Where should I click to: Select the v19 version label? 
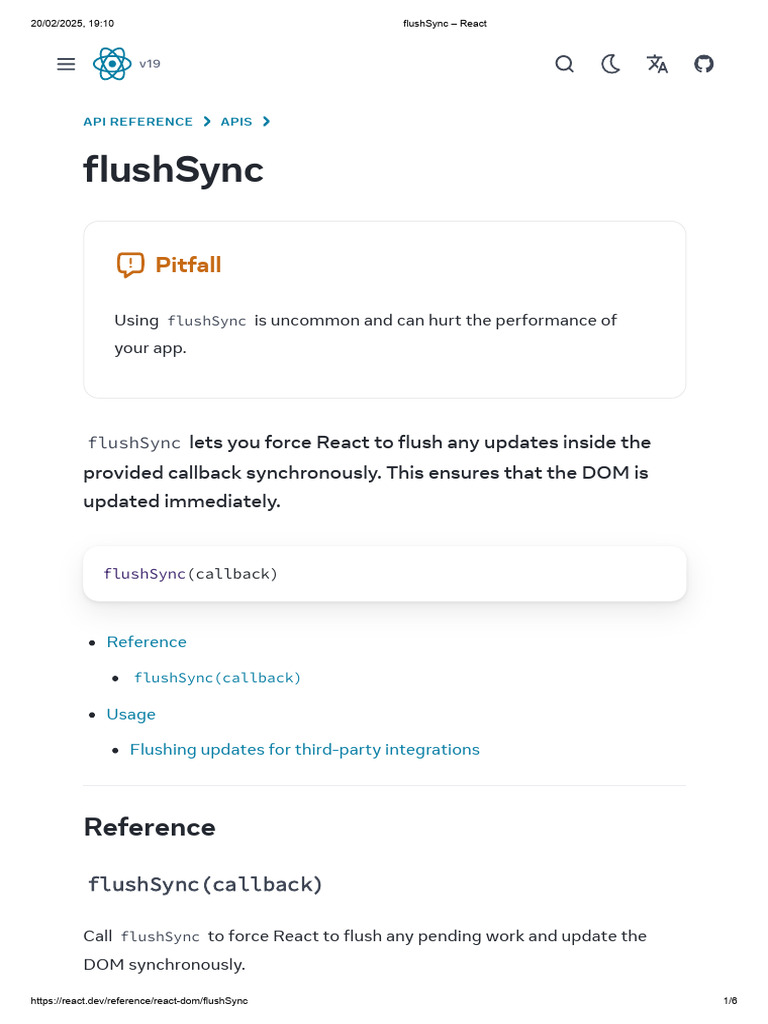150,64
